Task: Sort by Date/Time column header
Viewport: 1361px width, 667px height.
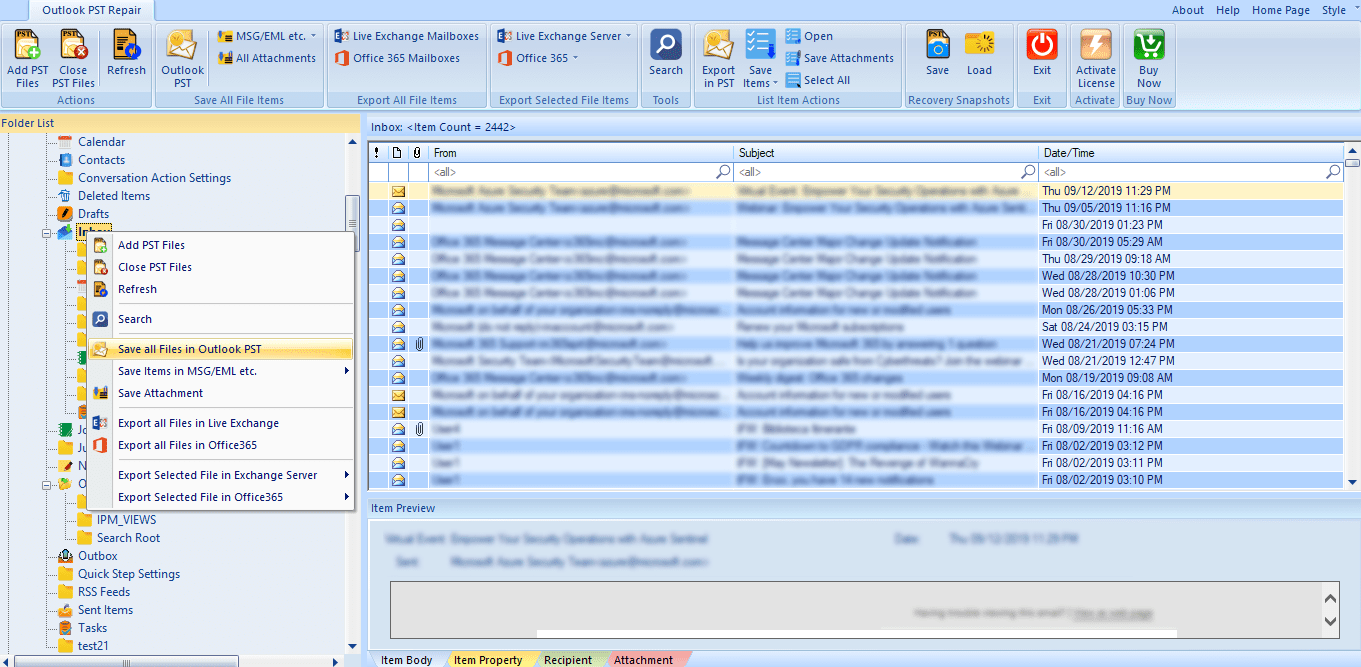Action: pos(1190,153)
